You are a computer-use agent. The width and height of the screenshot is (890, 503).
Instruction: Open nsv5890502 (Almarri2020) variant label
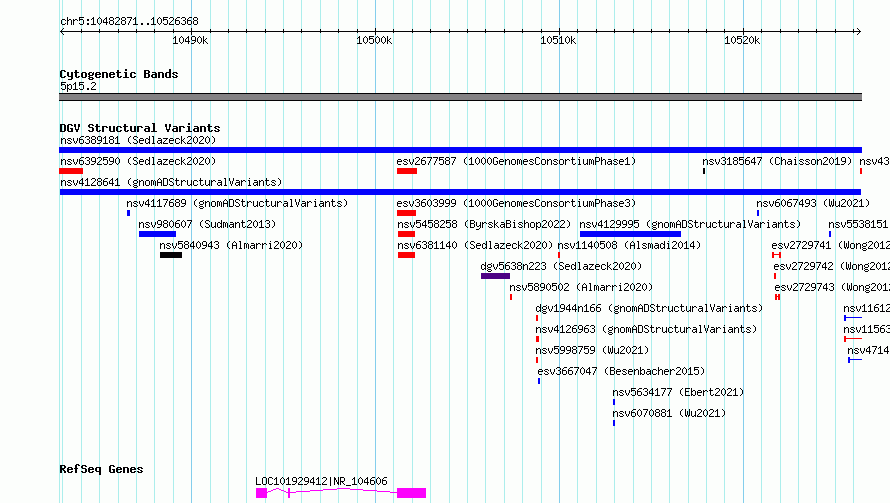[x=581, y=287]
